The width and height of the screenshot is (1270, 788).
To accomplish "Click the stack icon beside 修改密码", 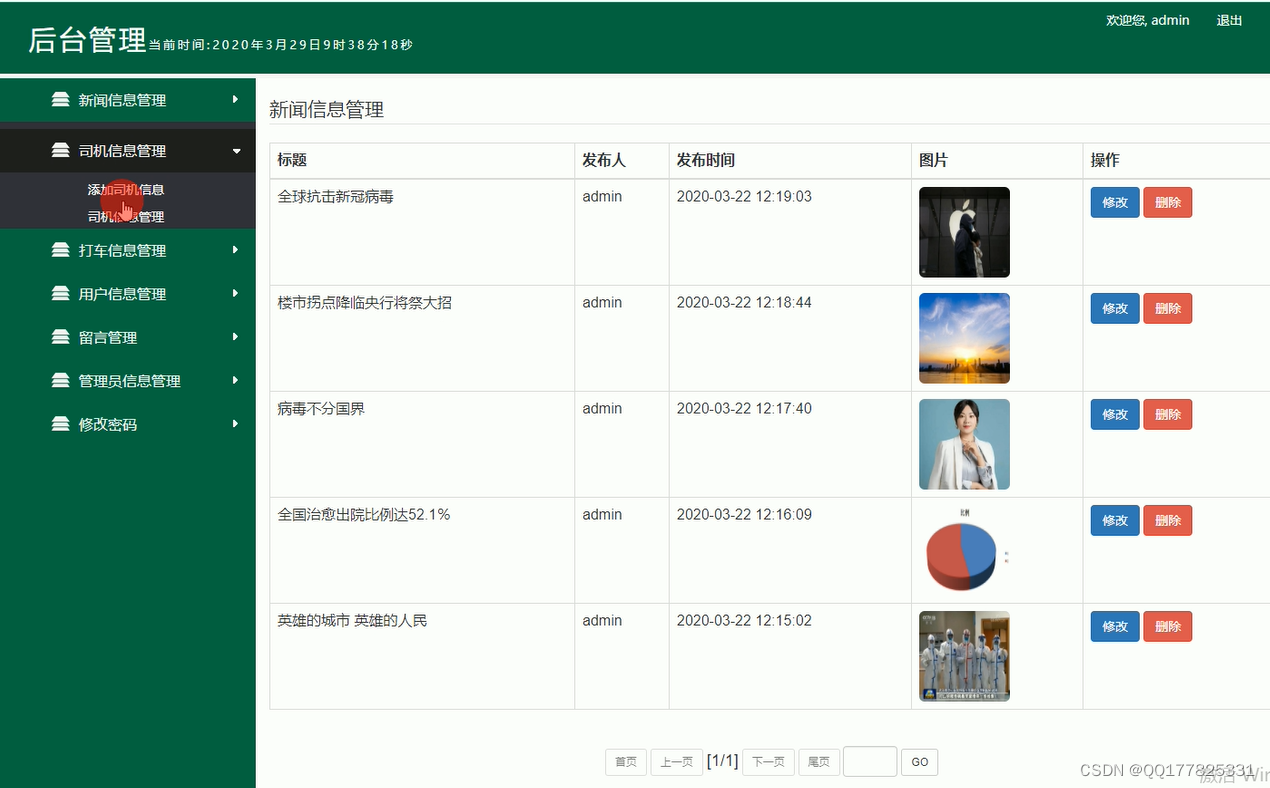I will pos(61,424).
